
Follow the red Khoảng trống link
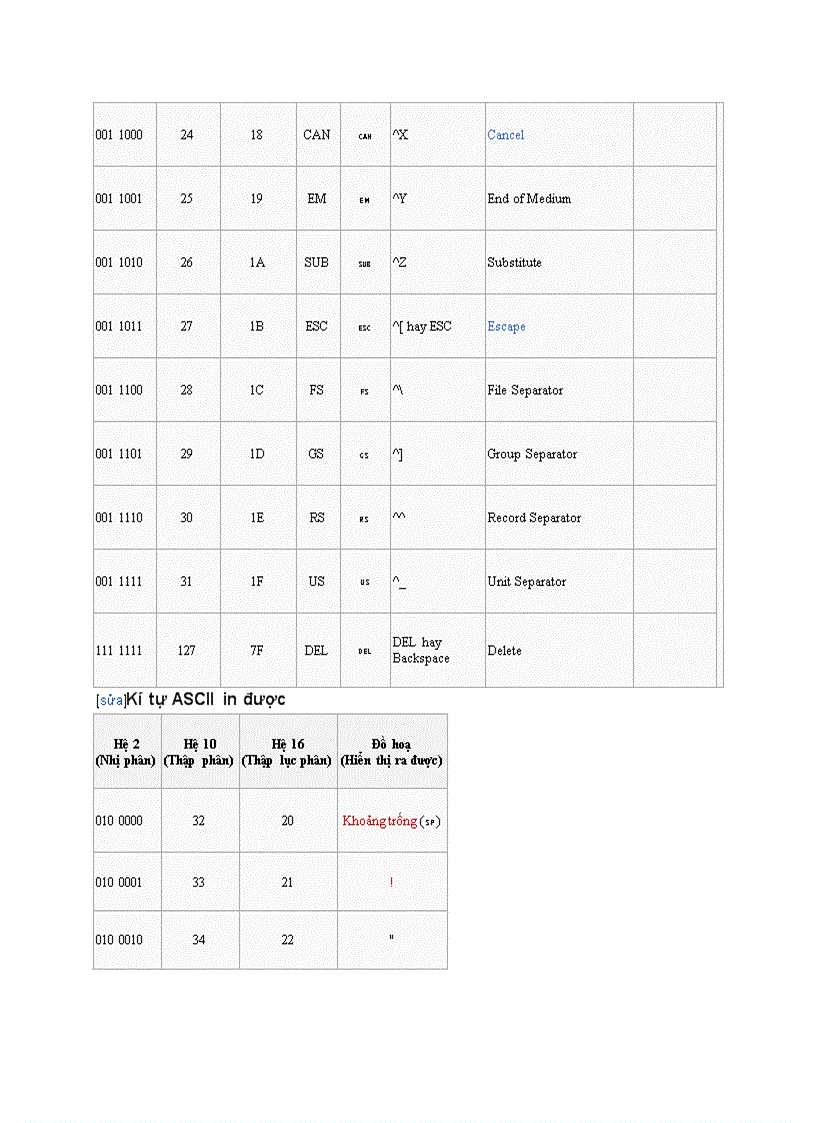[379, 821]
